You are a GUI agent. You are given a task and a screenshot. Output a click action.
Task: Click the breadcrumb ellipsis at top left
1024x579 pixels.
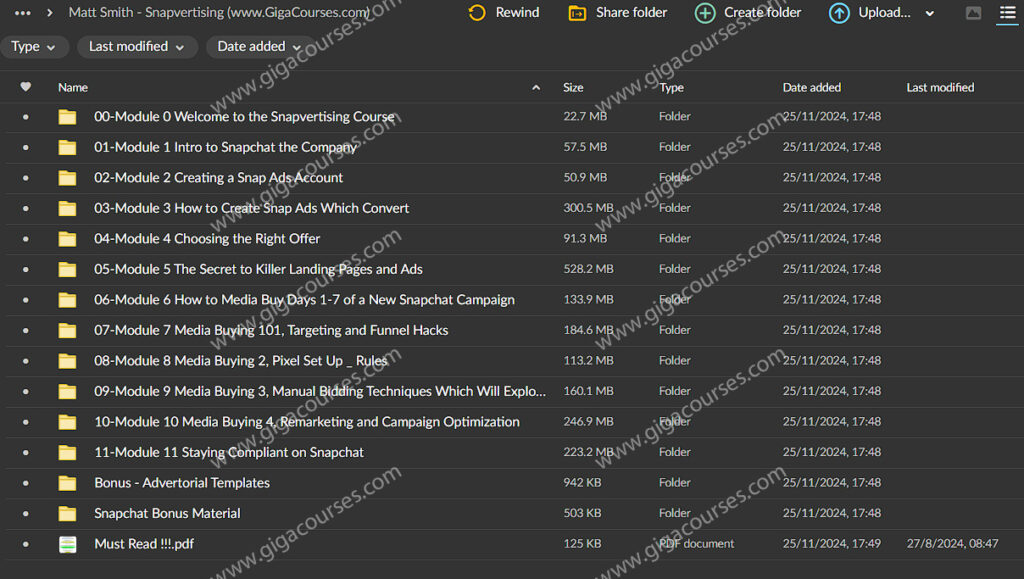tap(22, 13)
